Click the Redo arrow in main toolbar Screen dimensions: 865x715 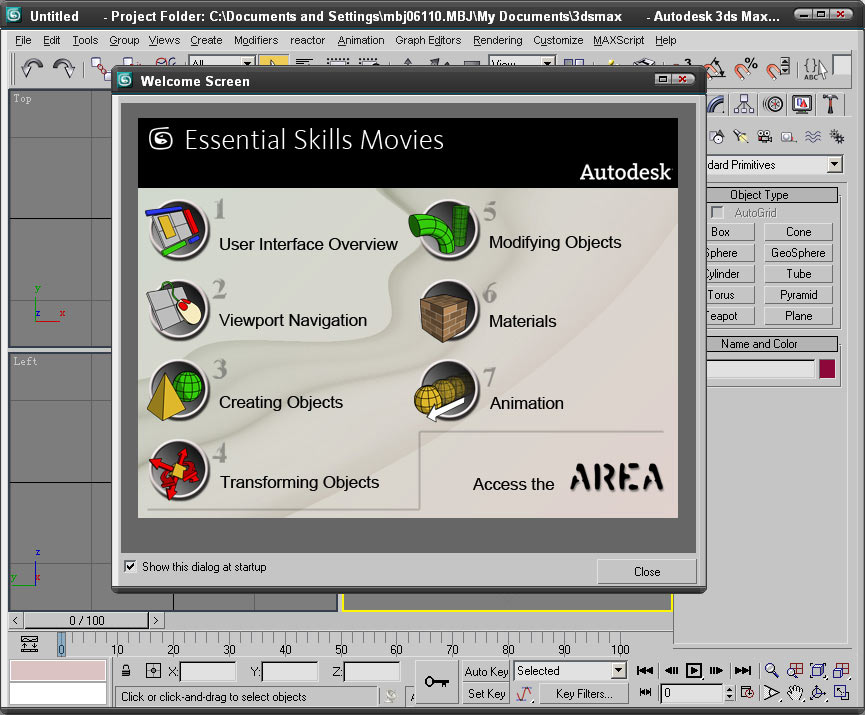tap(64, 68)
